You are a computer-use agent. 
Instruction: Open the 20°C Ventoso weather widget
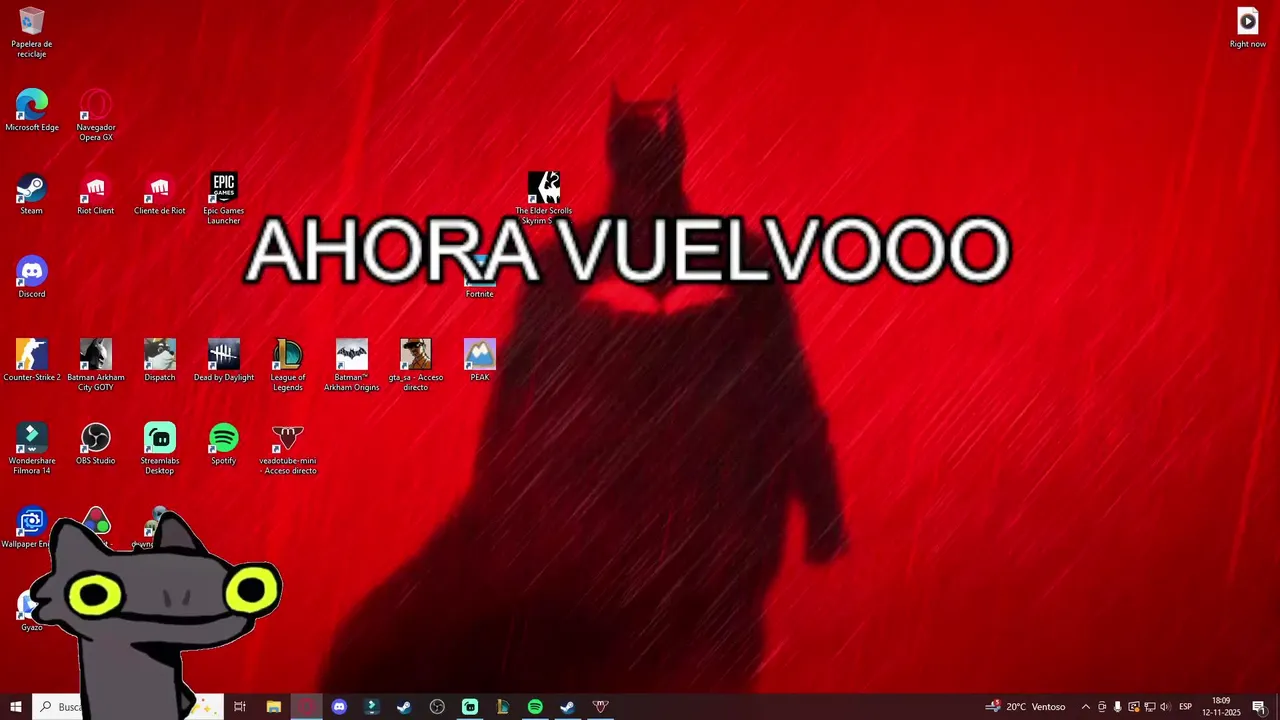point(1026,707)
